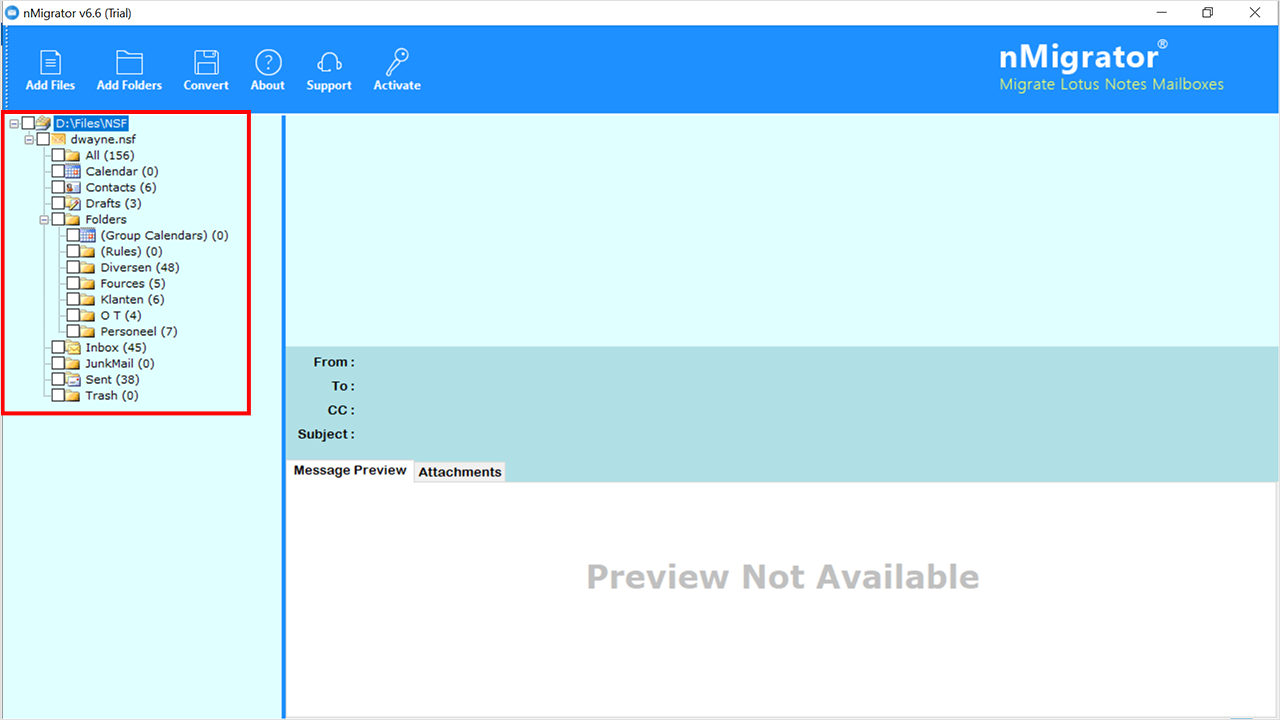Click the Diversen folder icon
The width and height of the screenshot is (1280, 720).
tap(88, 267)
